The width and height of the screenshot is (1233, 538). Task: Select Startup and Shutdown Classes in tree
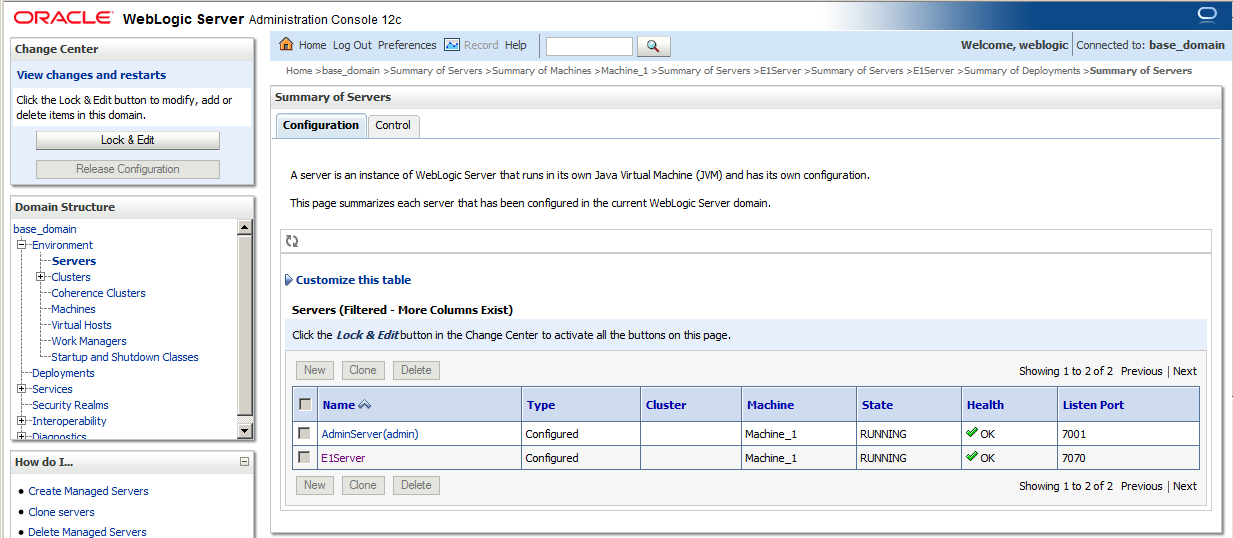pos(125,357)
